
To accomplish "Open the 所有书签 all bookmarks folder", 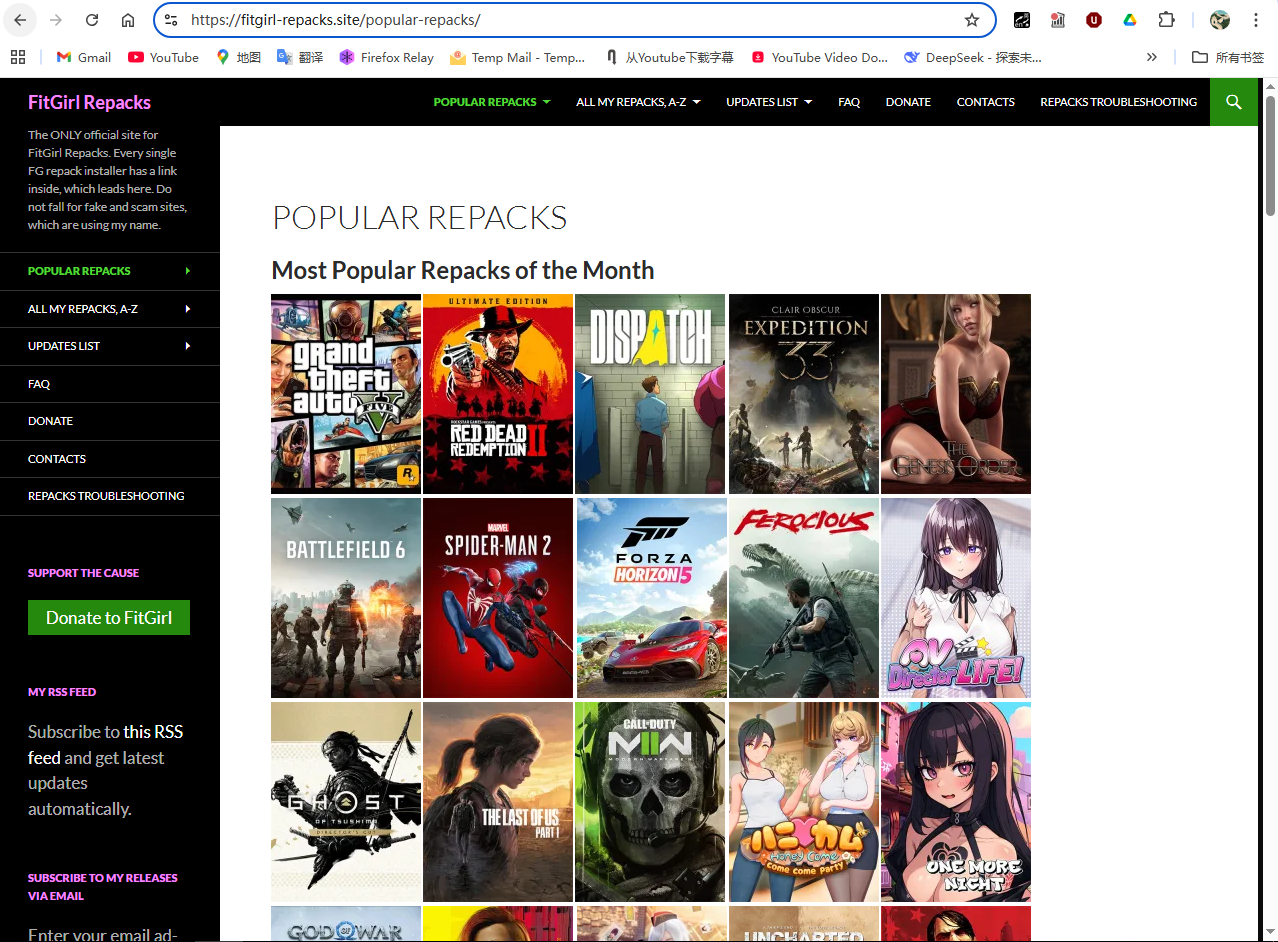I will [1228, 57].
